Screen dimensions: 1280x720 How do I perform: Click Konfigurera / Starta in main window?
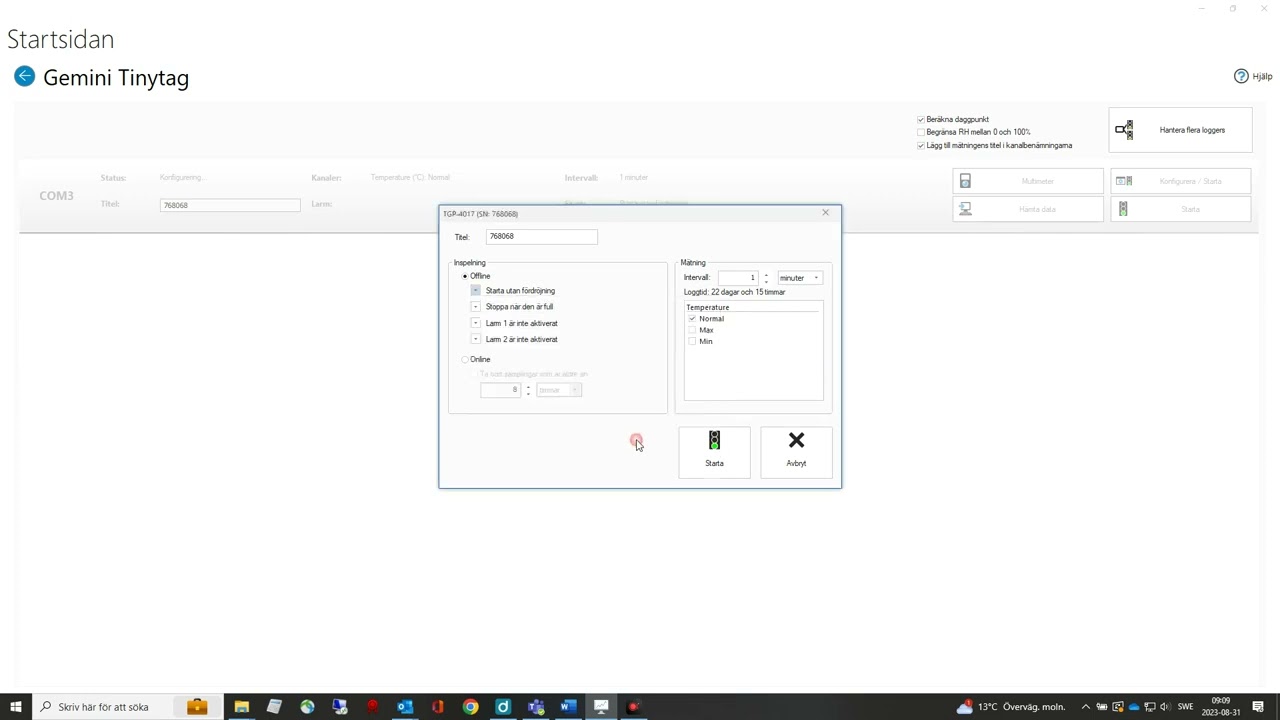pos(1180,181)
